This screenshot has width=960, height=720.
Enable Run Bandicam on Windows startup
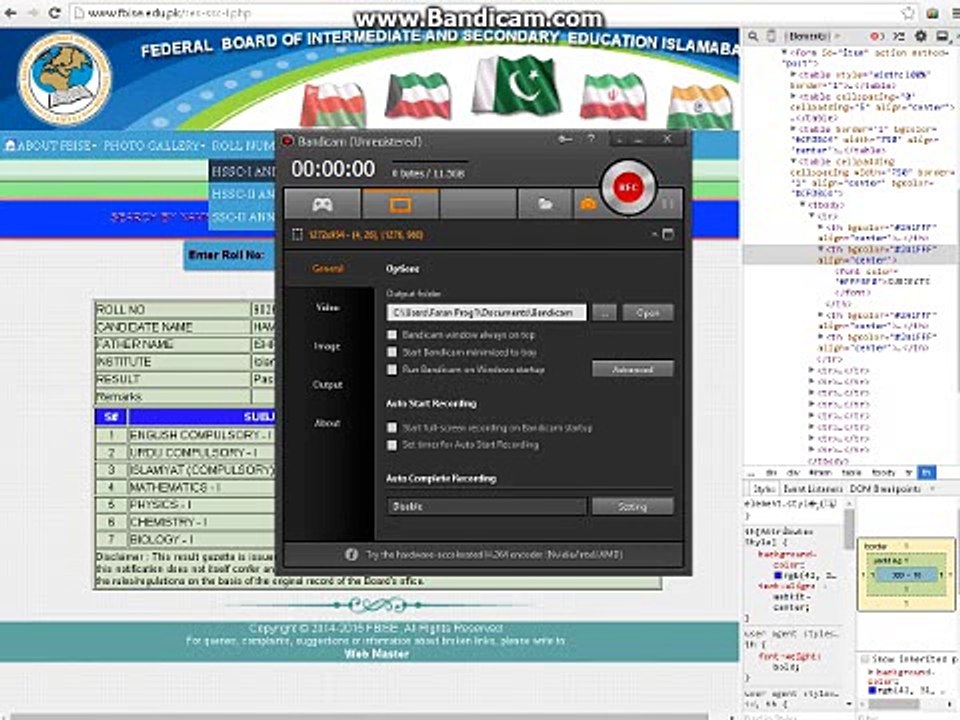coord(392,370)
